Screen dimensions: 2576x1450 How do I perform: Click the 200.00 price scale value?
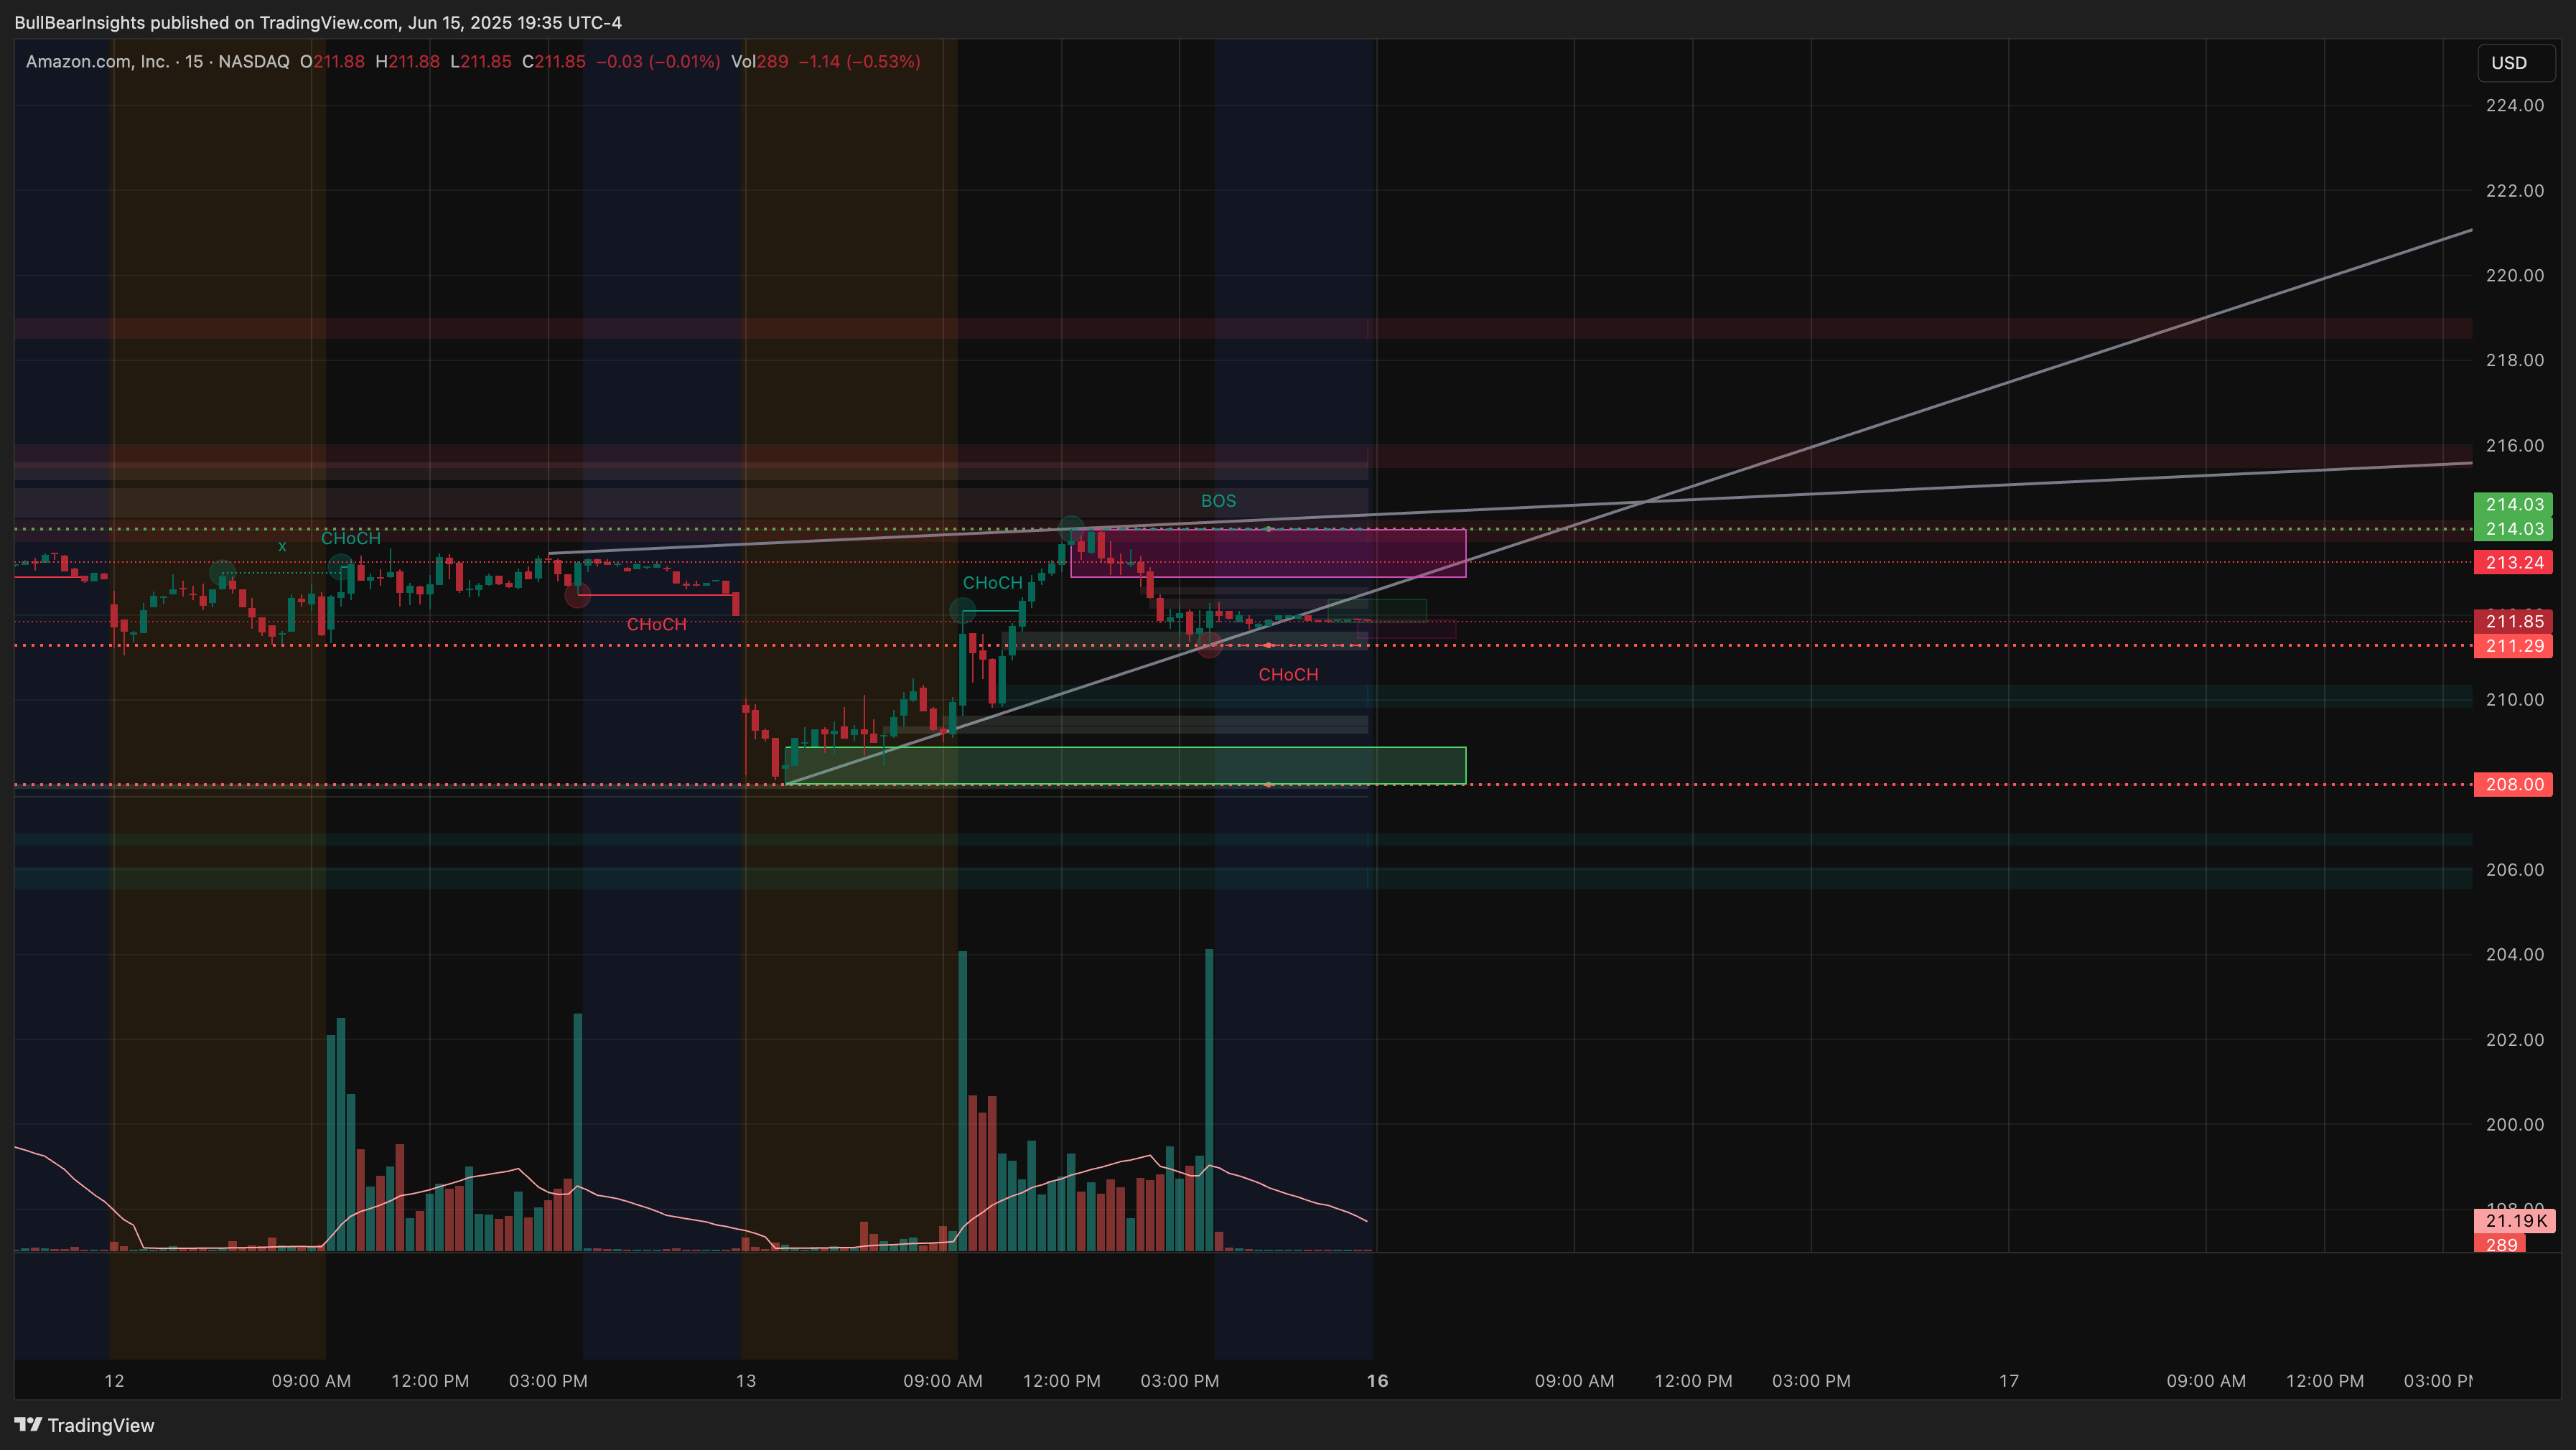(x=2515, y=1124)
